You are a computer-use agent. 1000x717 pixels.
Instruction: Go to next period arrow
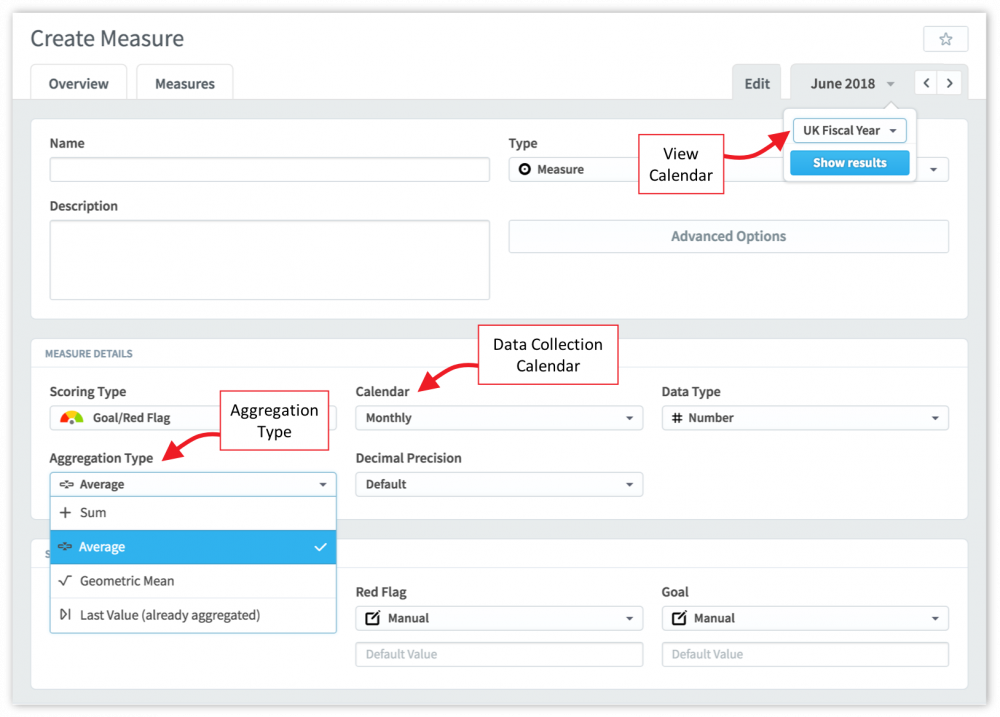tap(950, 83)
